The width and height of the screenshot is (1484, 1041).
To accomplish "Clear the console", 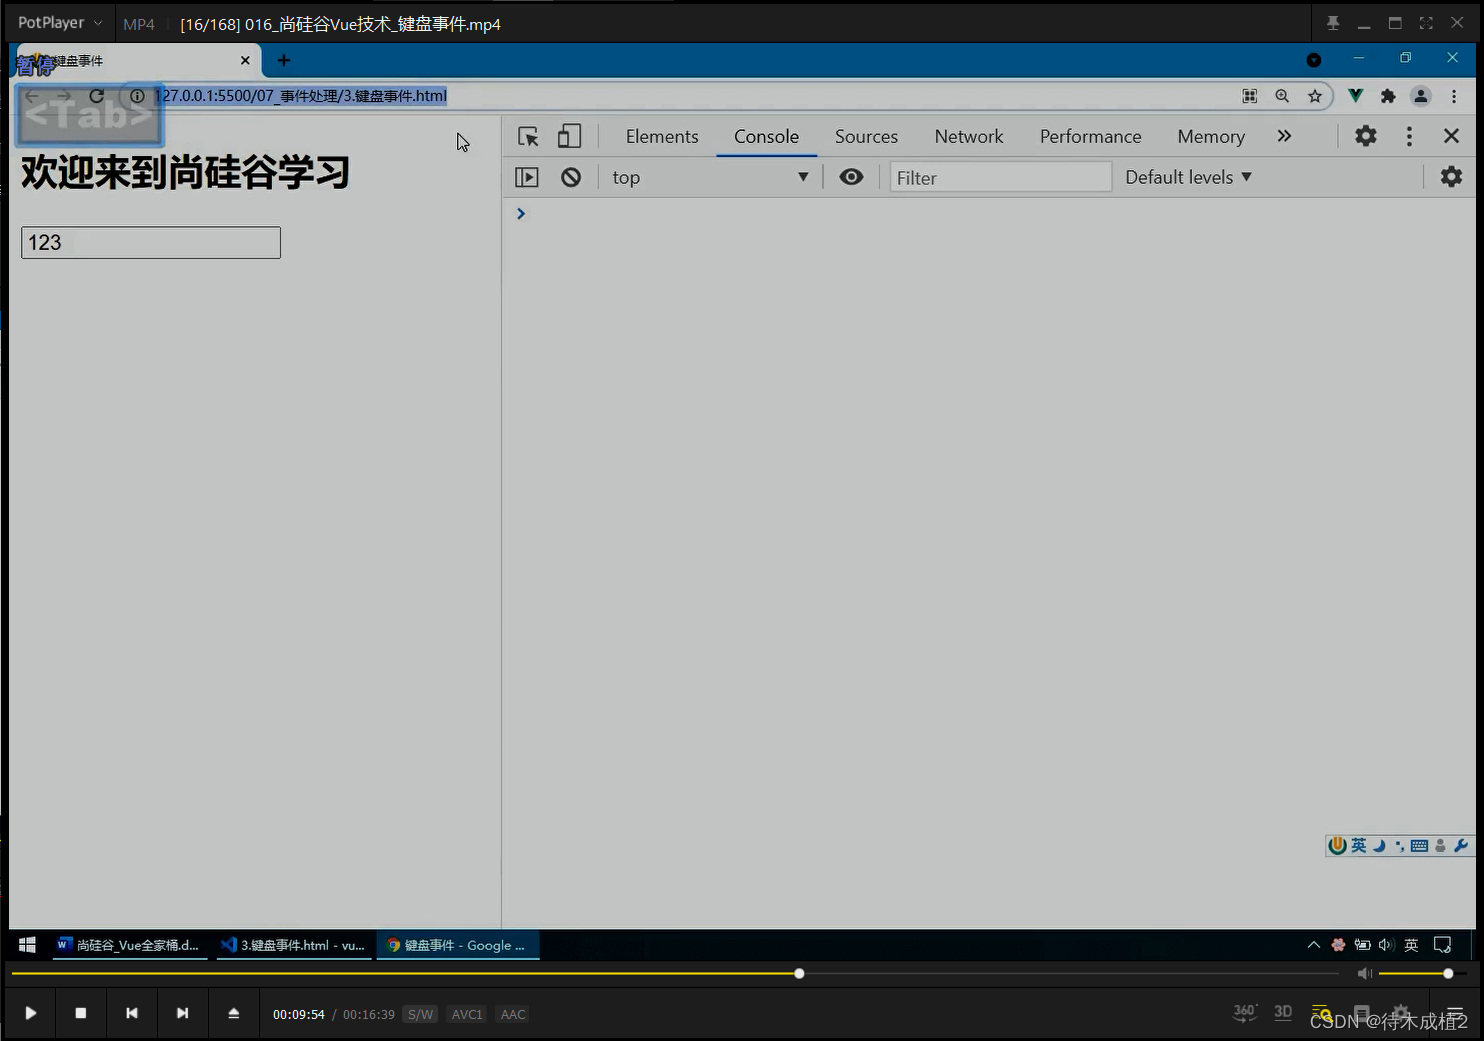I will (x=571, y=177).
